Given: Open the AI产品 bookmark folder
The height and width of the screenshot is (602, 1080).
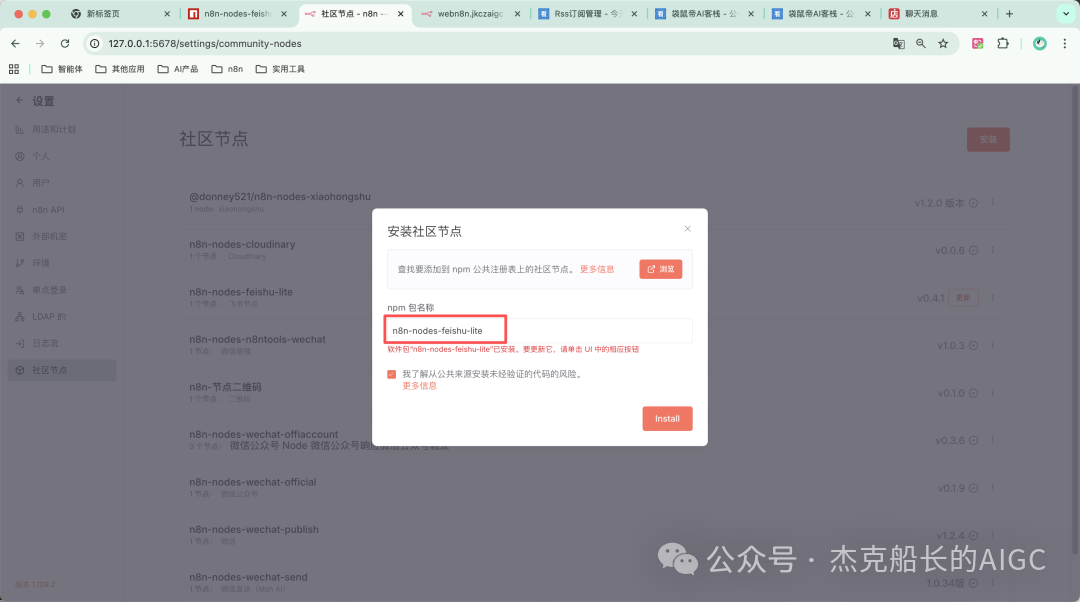Looking at the screenshot, I should [178, 69].
